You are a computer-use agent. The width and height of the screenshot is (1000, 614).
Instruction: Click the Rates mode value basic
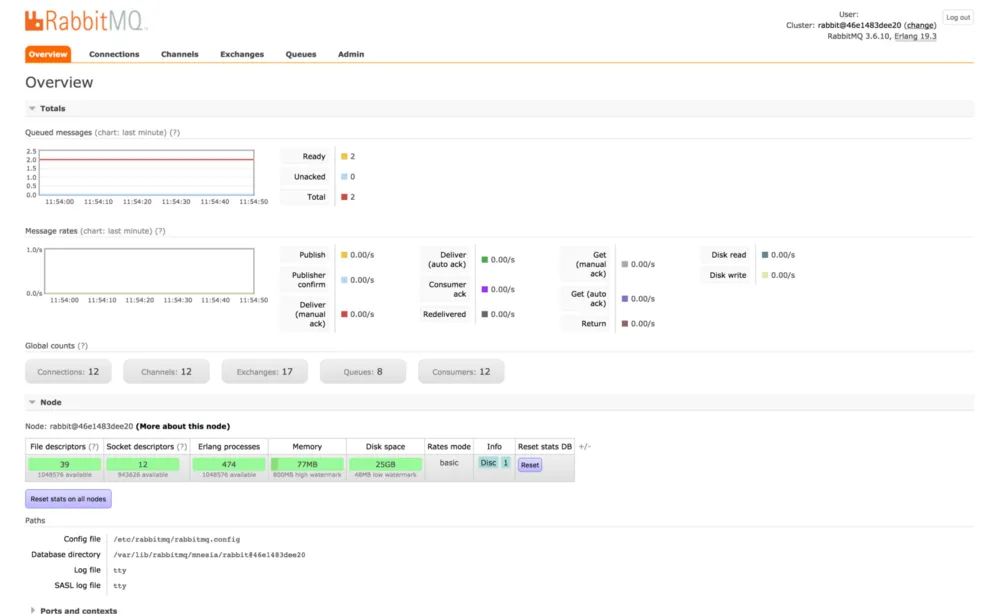449,463
